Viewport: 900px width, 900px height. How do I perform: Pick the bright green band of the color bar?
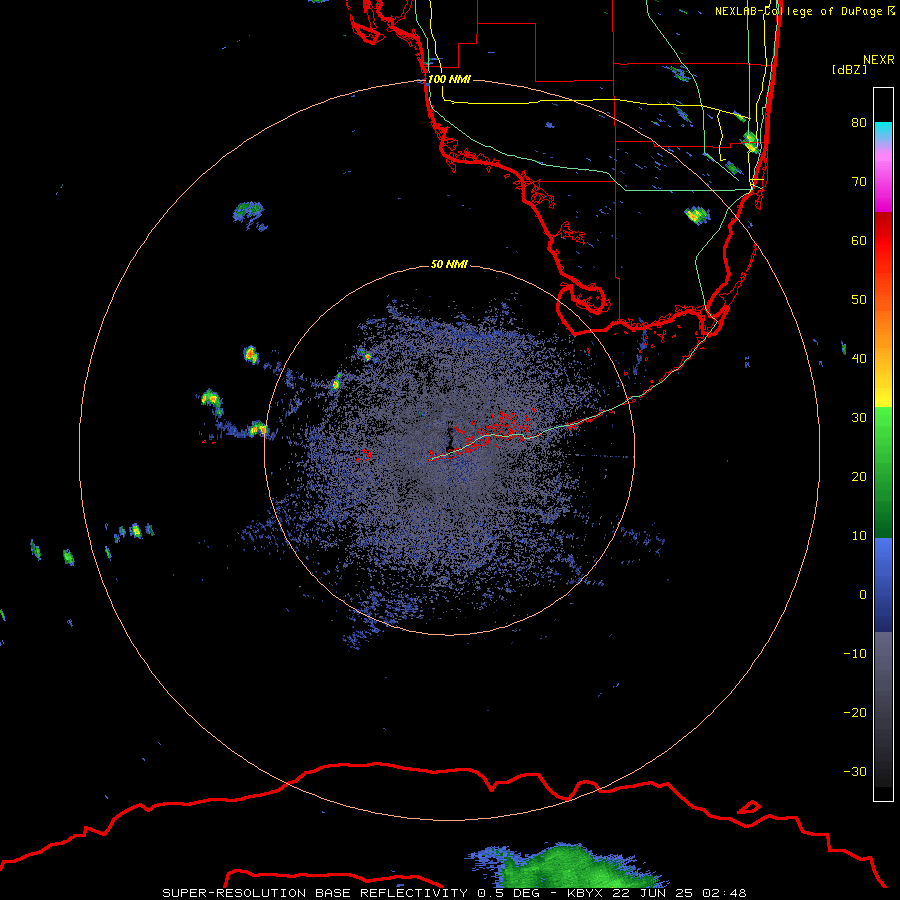coord(883,436)
